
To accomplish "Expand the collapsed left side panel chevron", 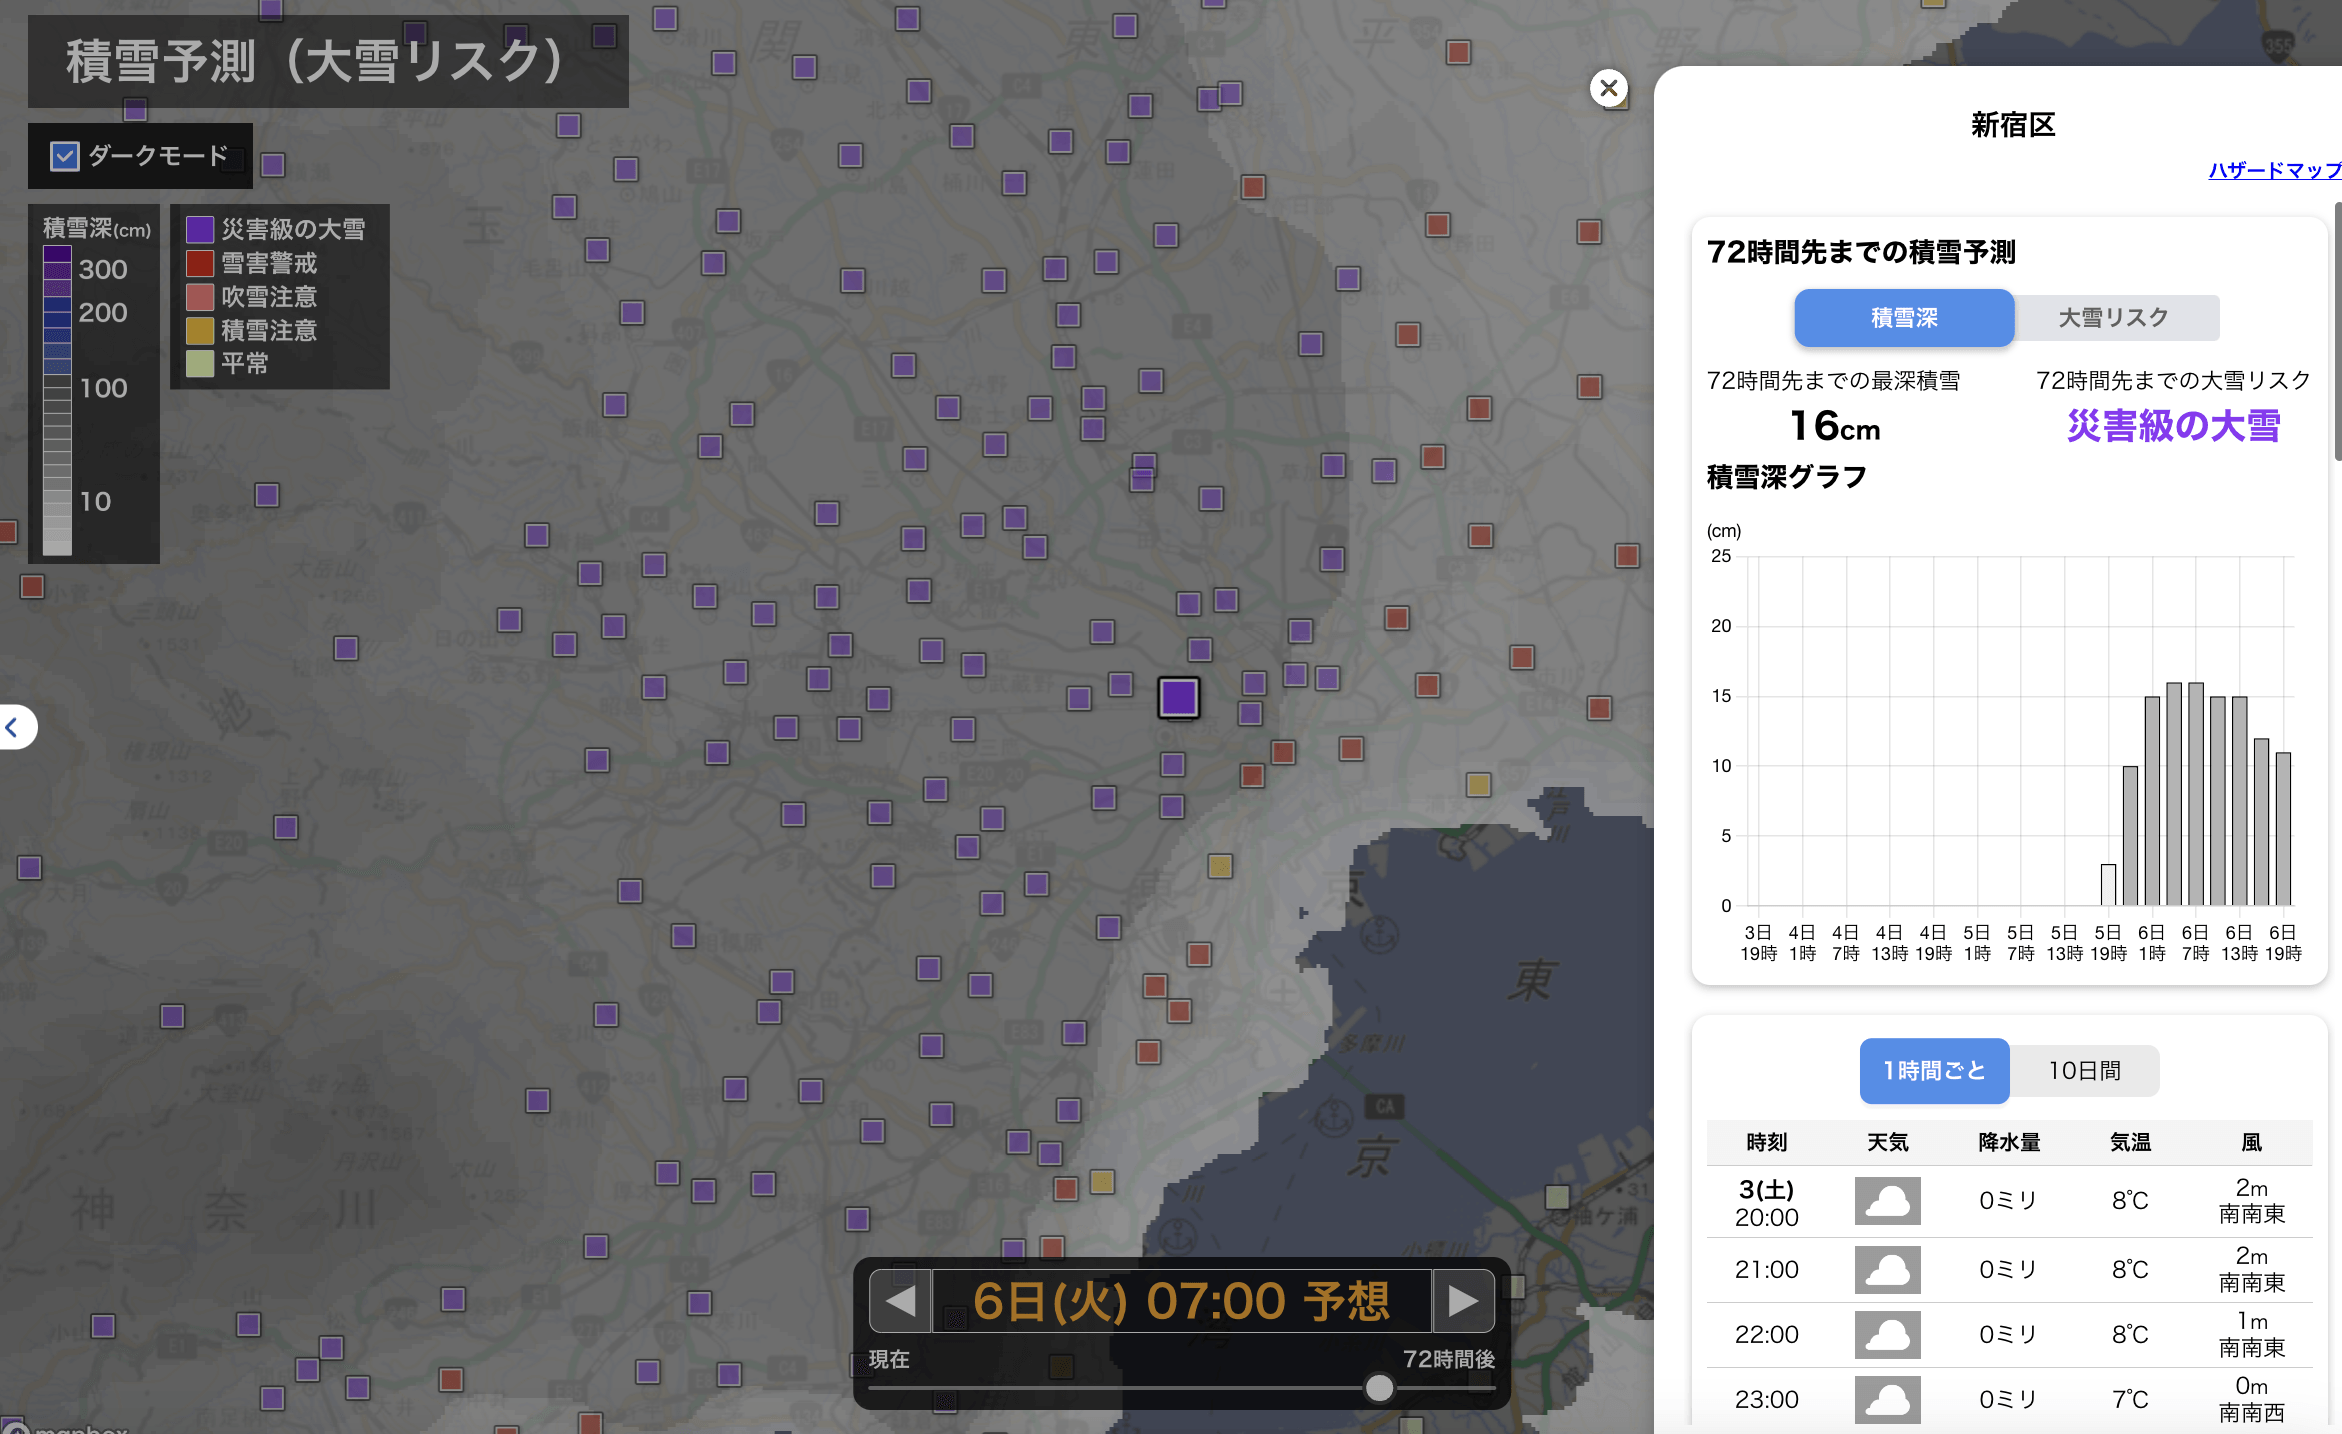I will (x=14, y=727).
